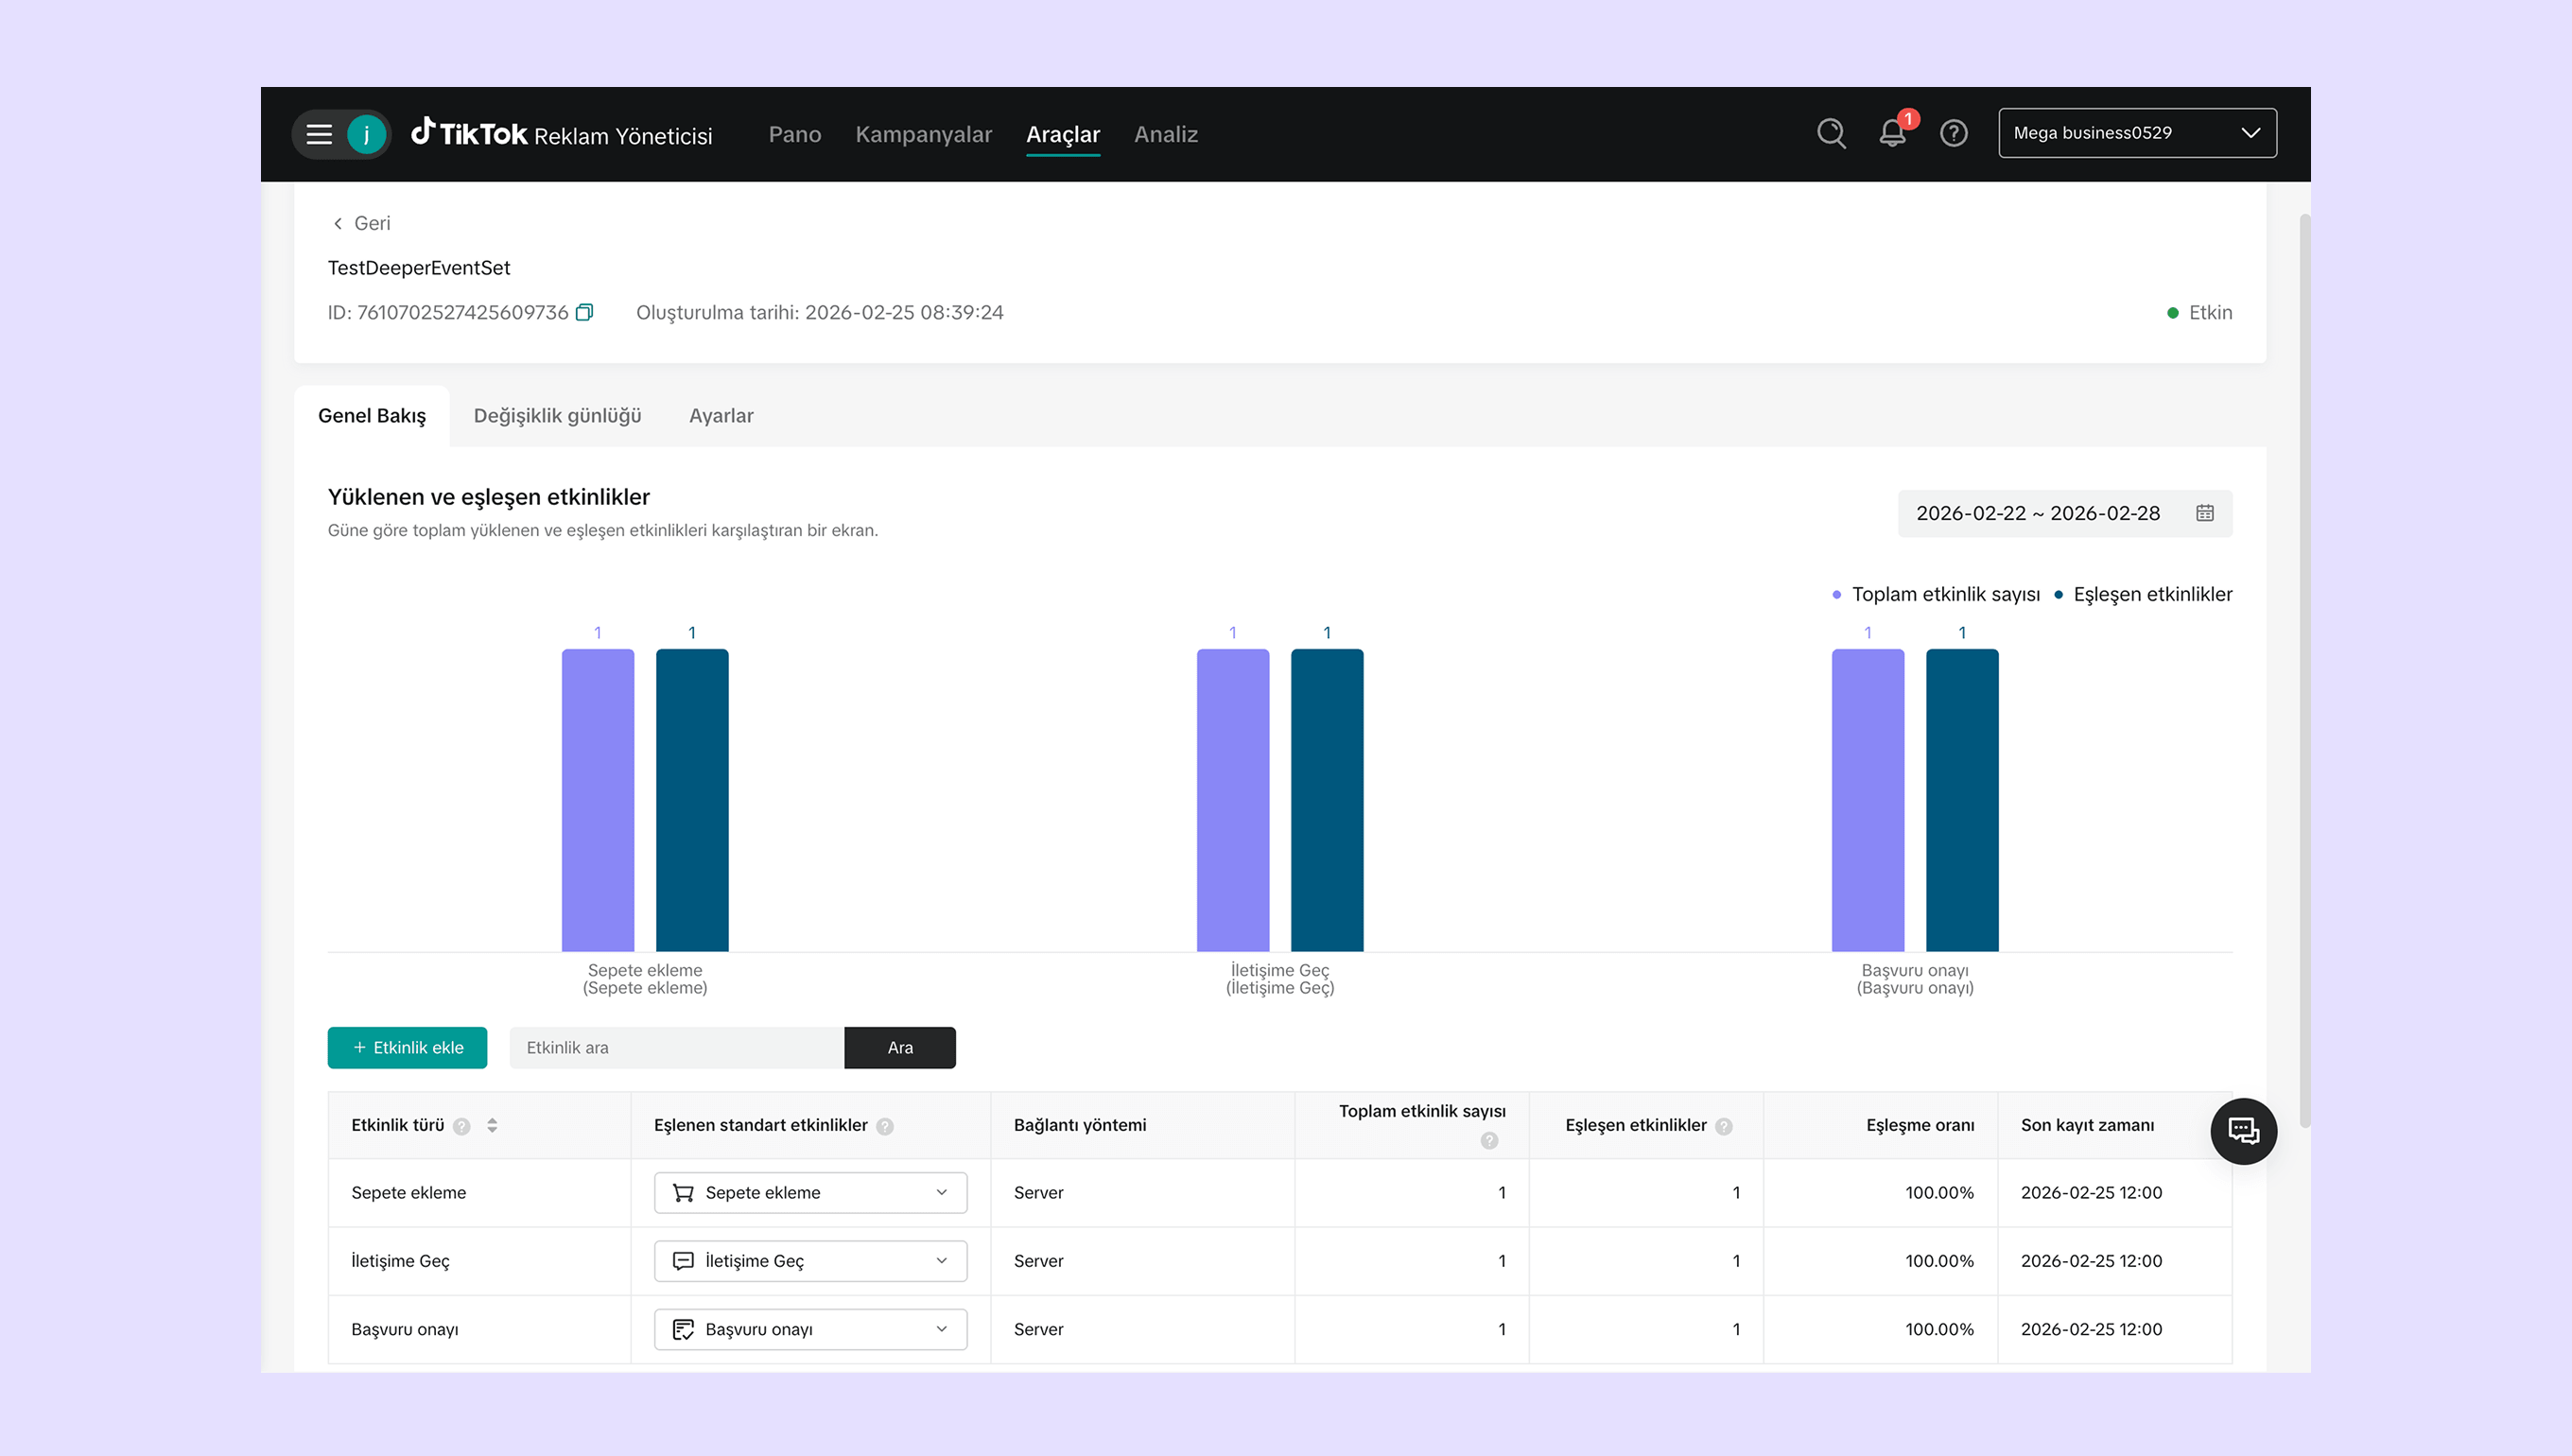The width and height of the screenshot is (2572, 1456).
Task: Open the notifications bell icon
Action: point(1892,133)
